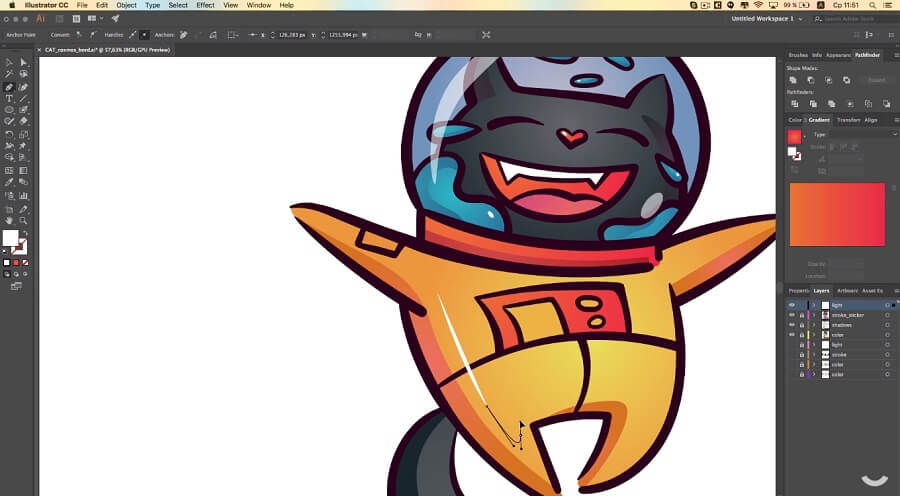This screenshot has height=496, width=900.
Task: Expand the stroke layer
Action: (x=813, y=354)
